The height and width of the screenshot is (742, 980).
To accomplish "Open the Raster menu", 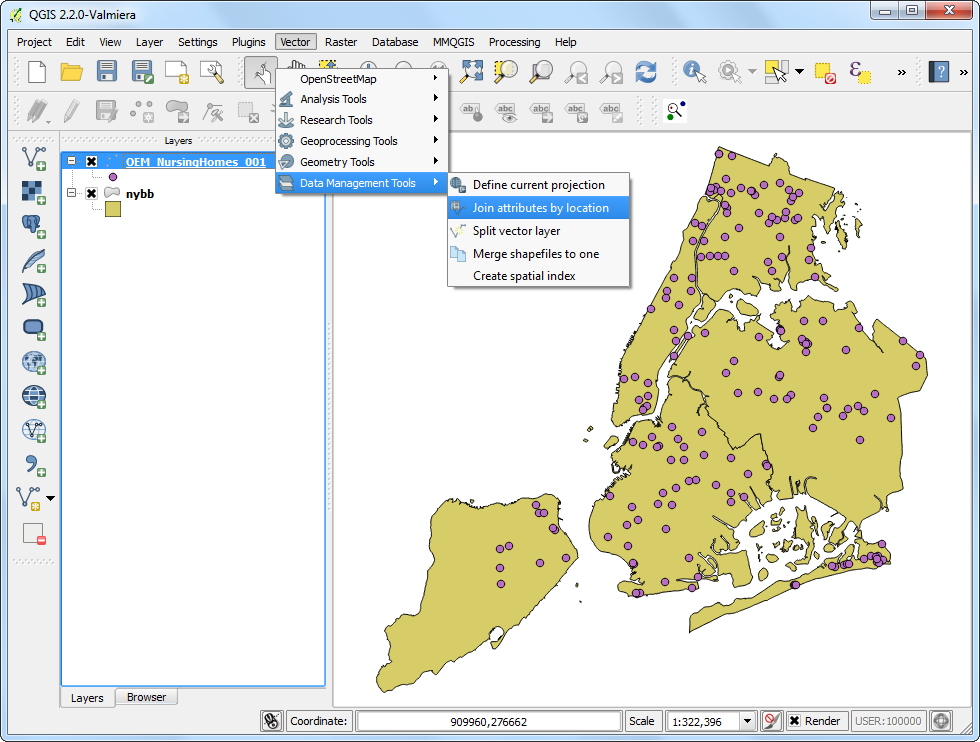I will click(x=341, y=42).
